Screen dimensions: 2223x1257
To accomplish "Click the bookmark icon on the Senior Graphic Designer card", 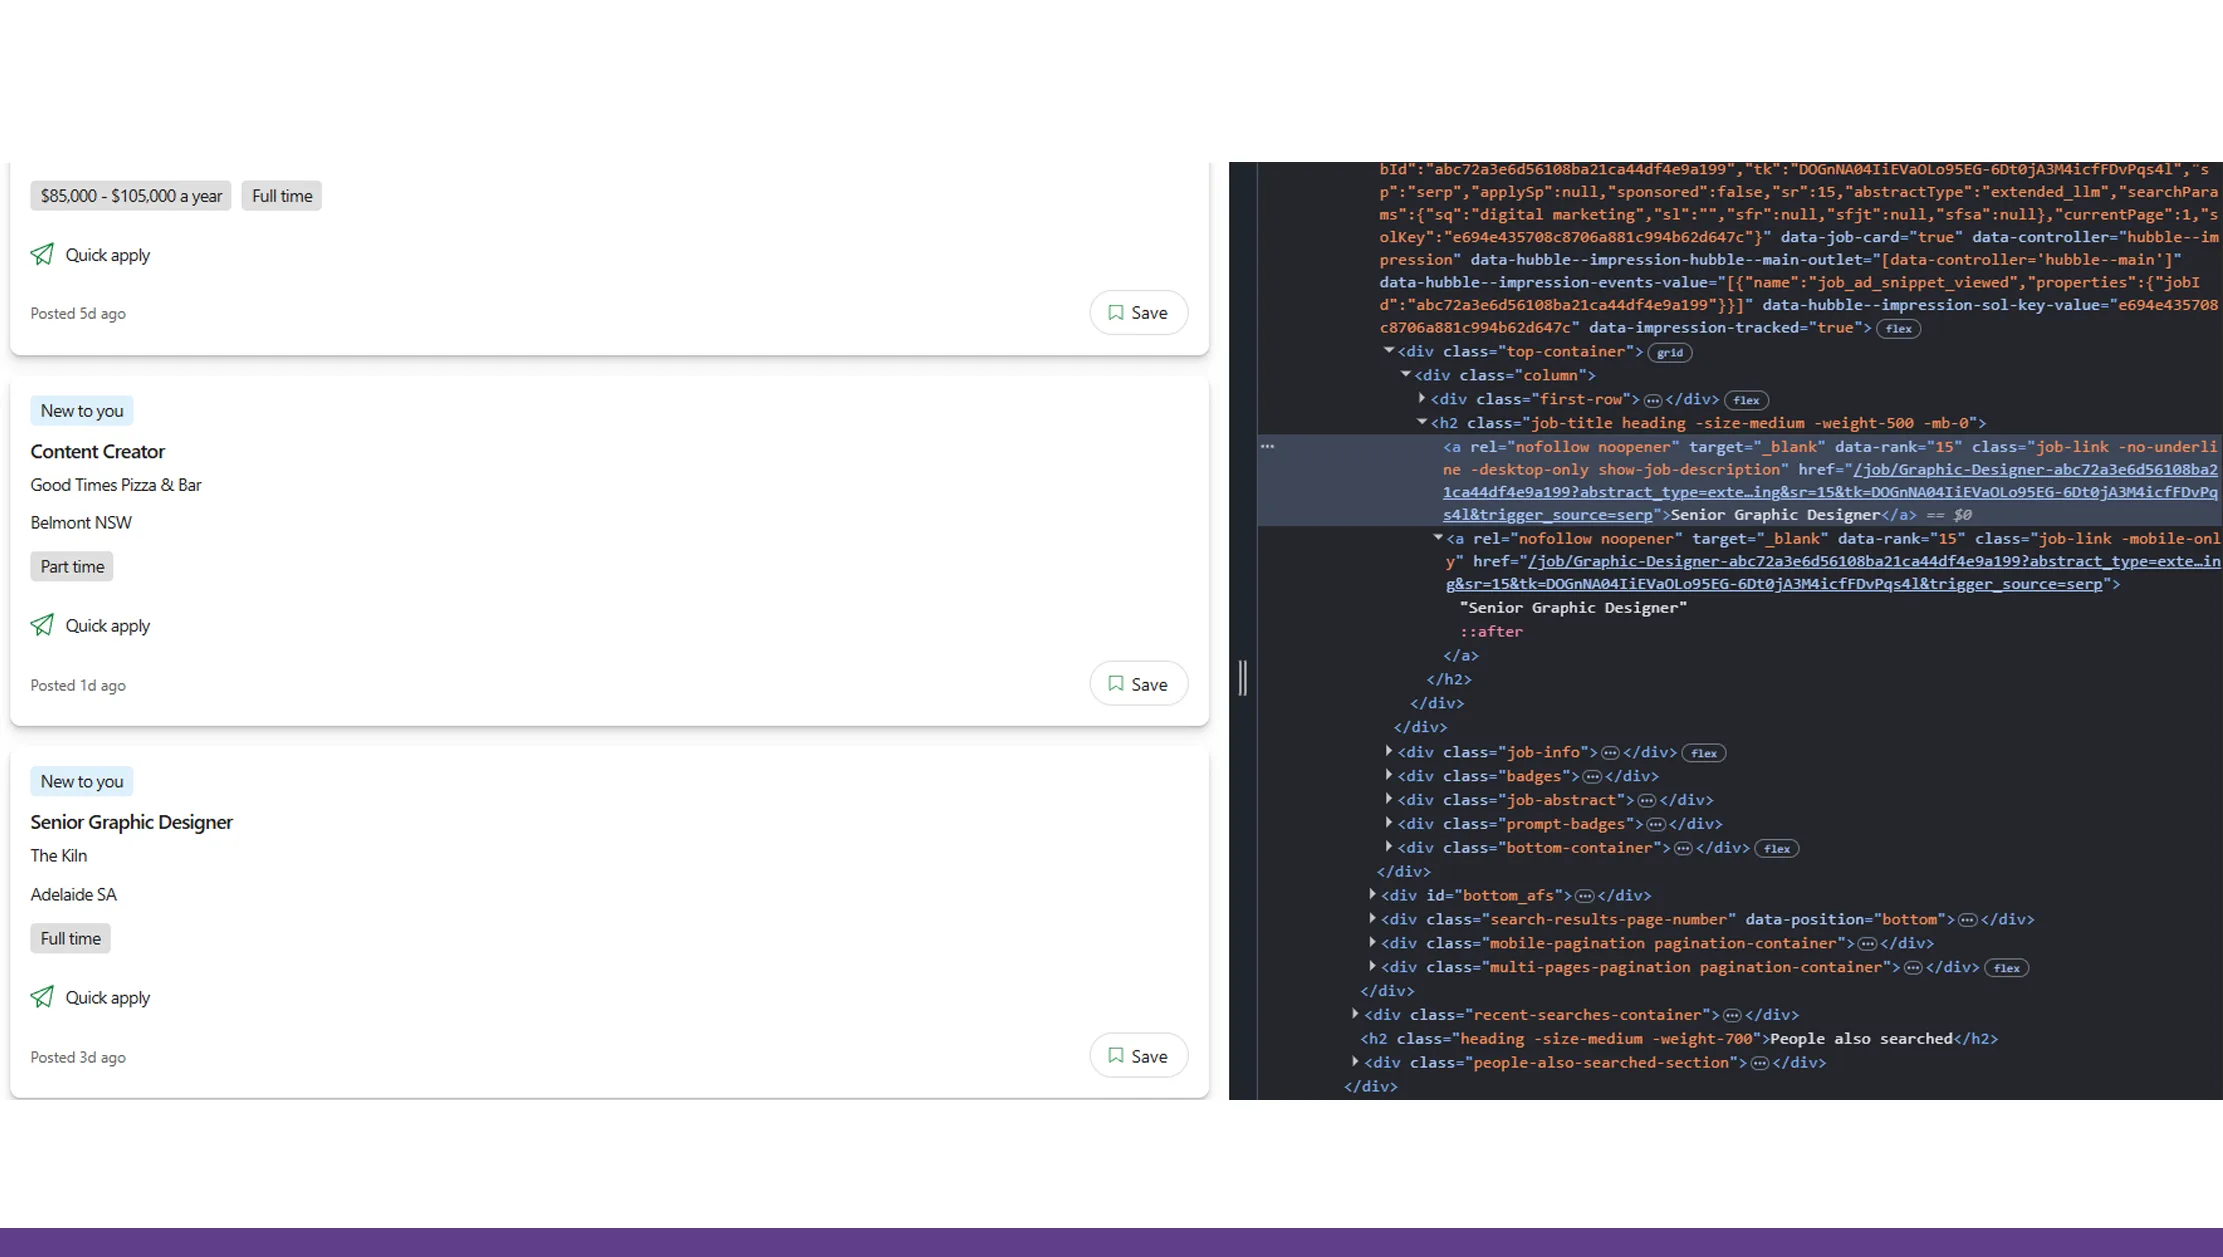I will 1116,1056.
